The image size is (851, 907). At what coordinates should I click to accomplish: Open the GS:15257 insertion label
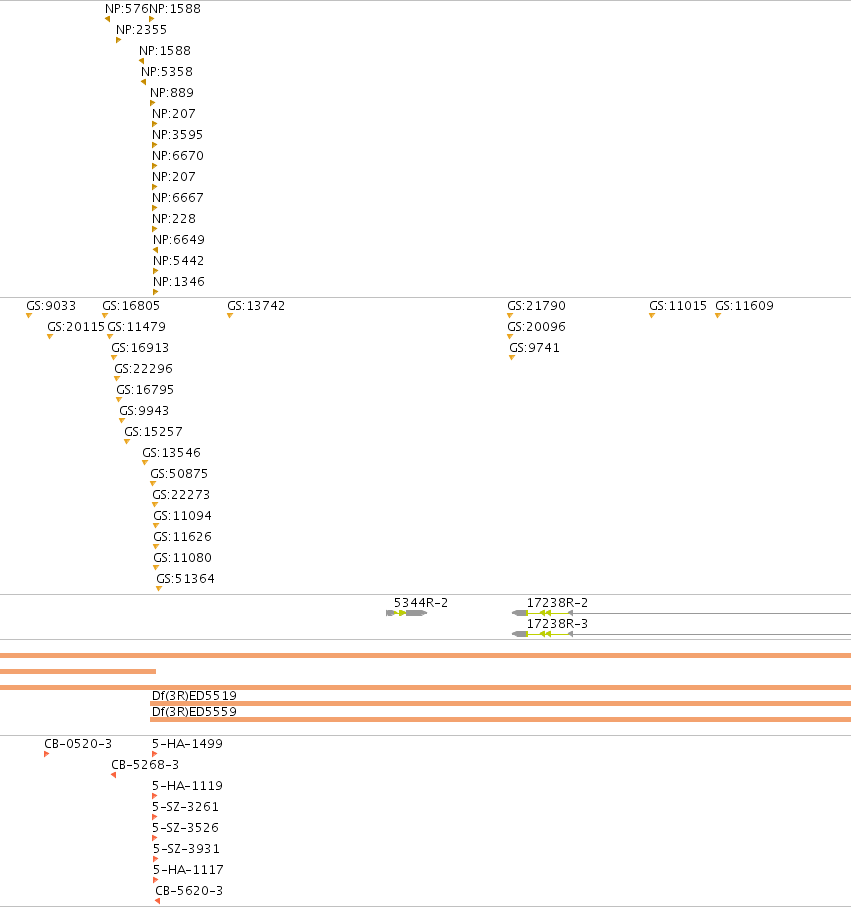point(153,432)
